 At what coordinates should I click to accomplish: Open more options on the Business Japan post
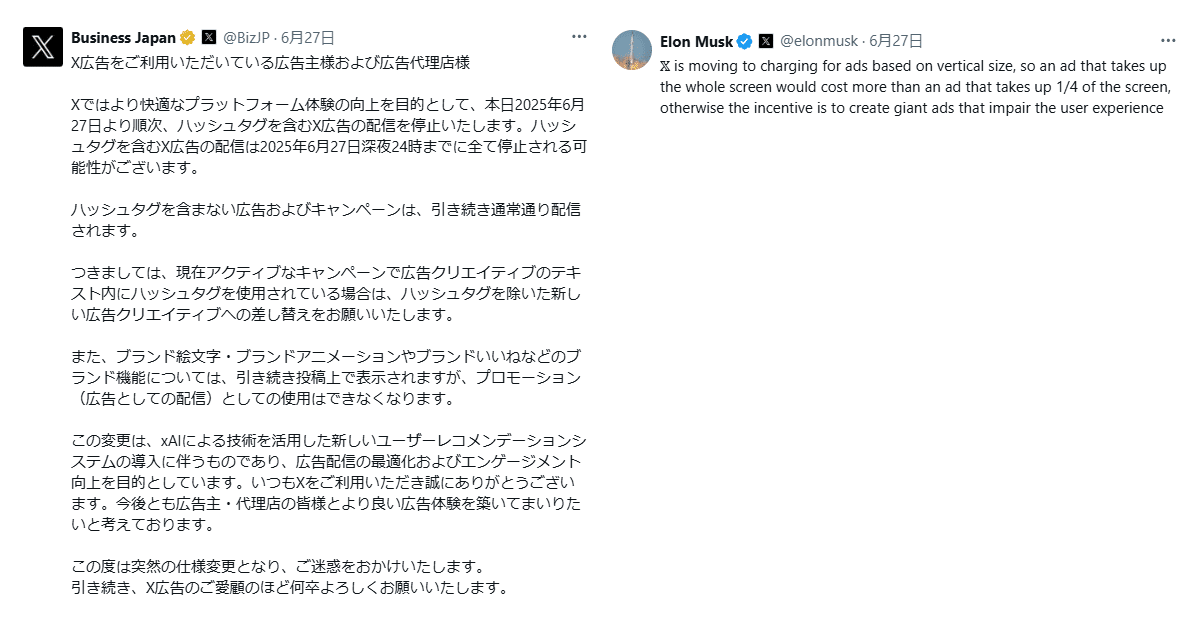(579, 37)
